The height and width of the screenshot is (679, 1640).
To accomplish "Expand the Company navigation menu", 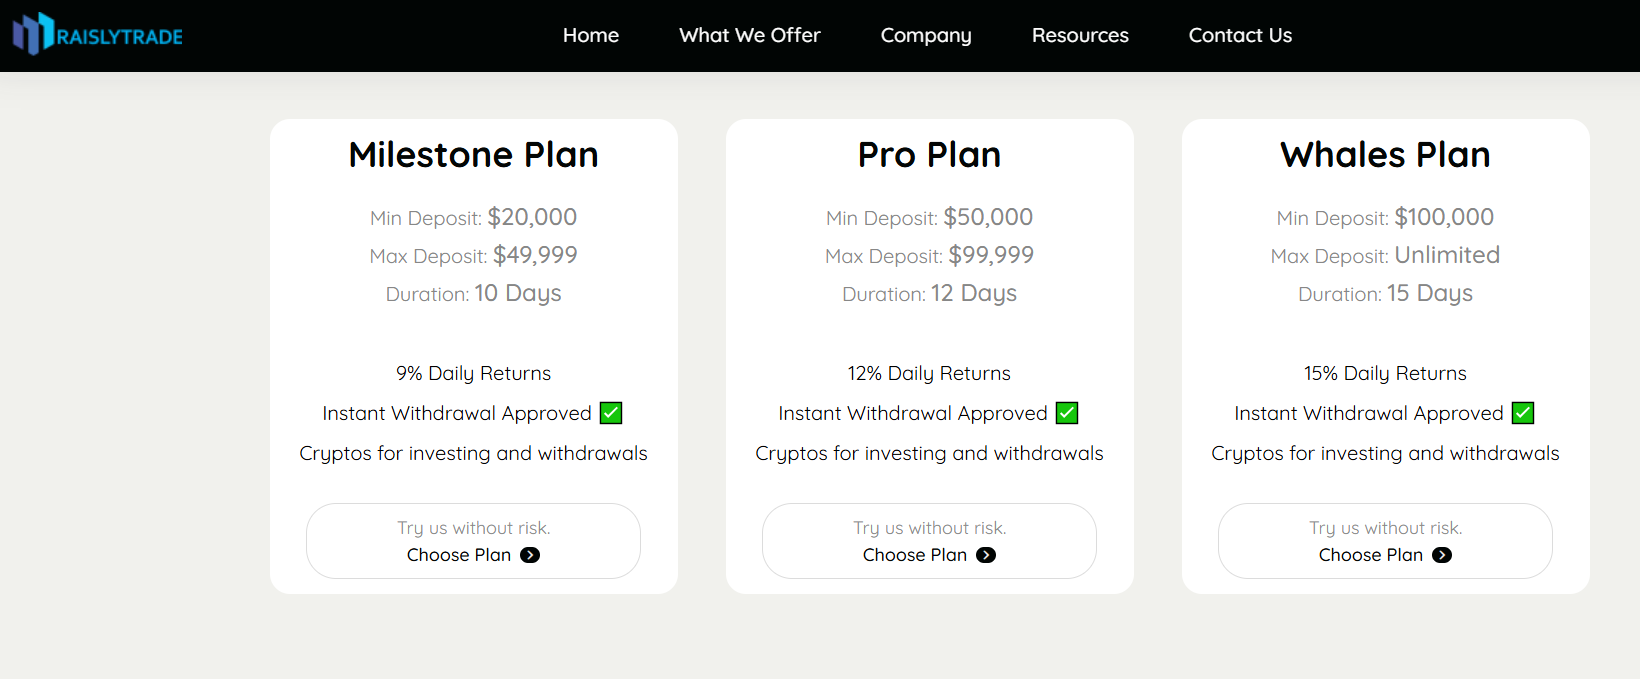I will click(925, 35).
